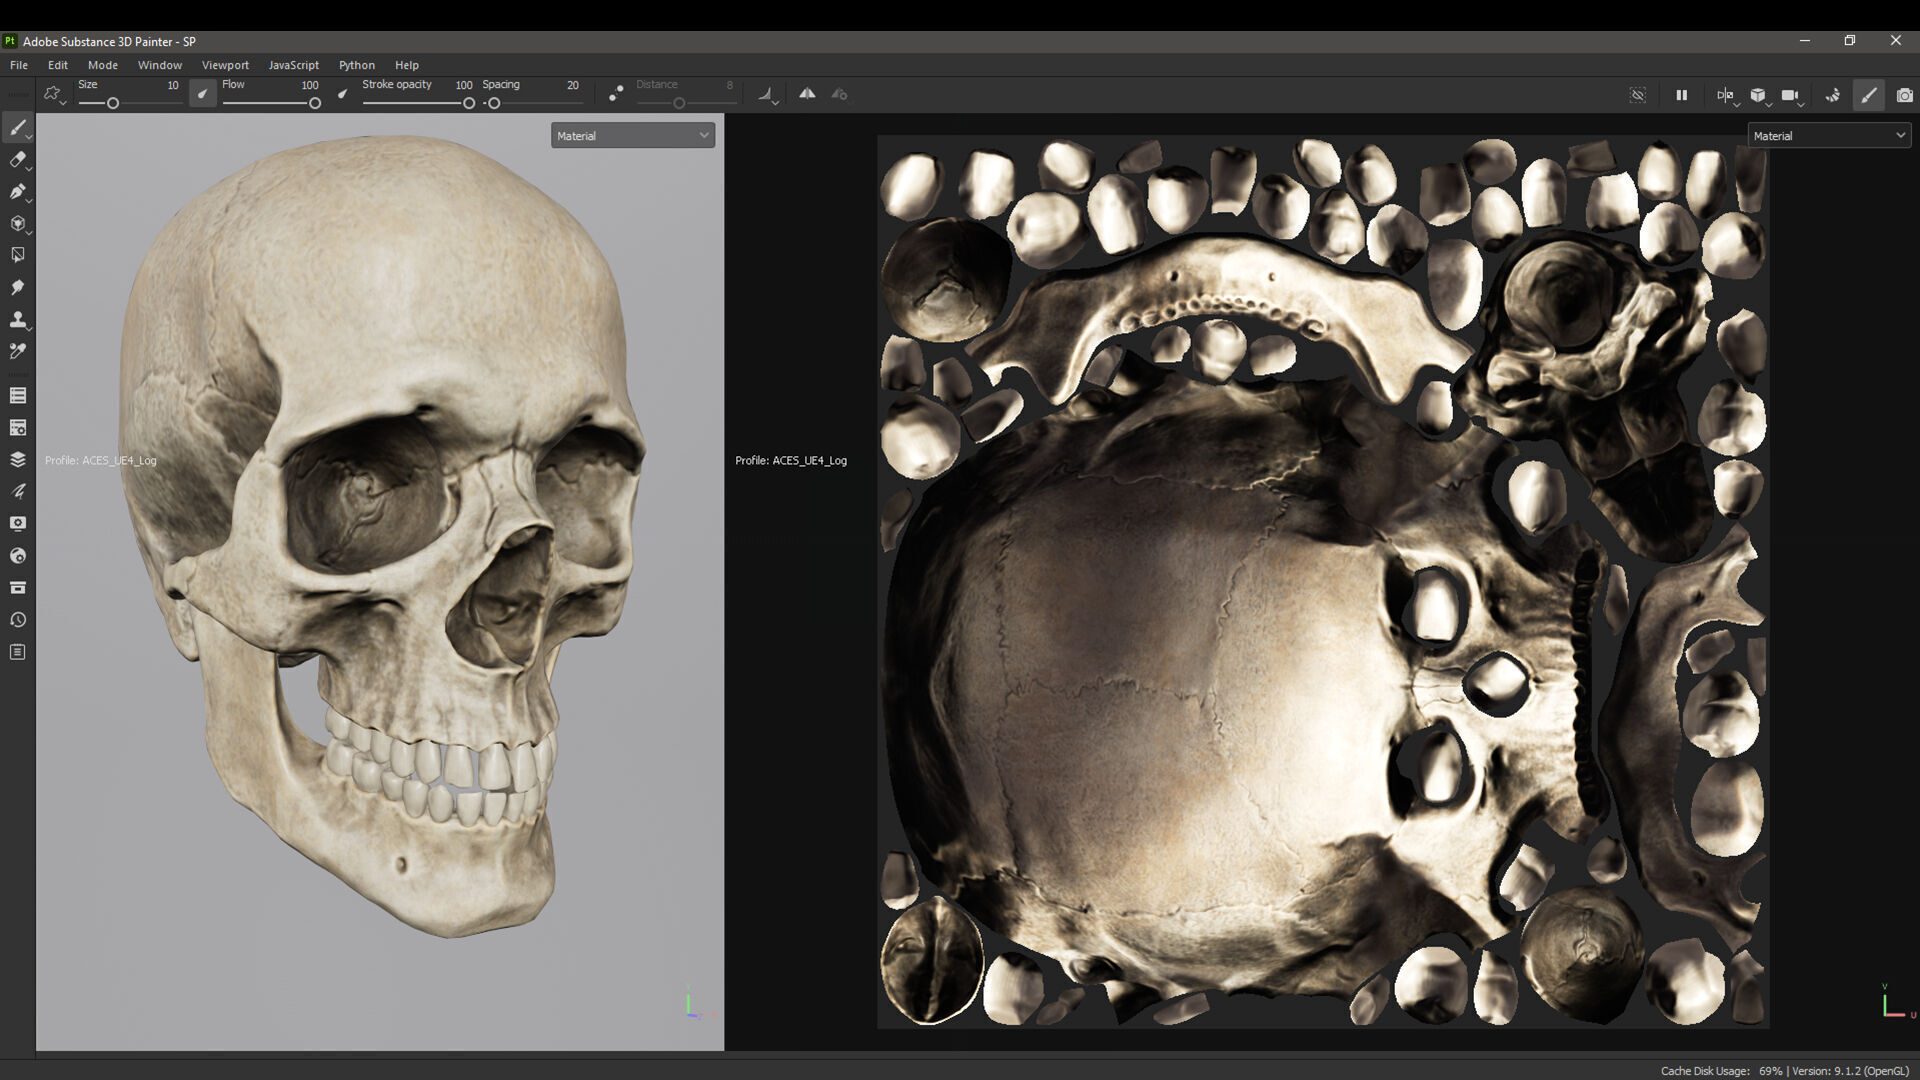The image size is (1920, 1080).
Task: Select the Paint brush tool
Action: point(17,128)
